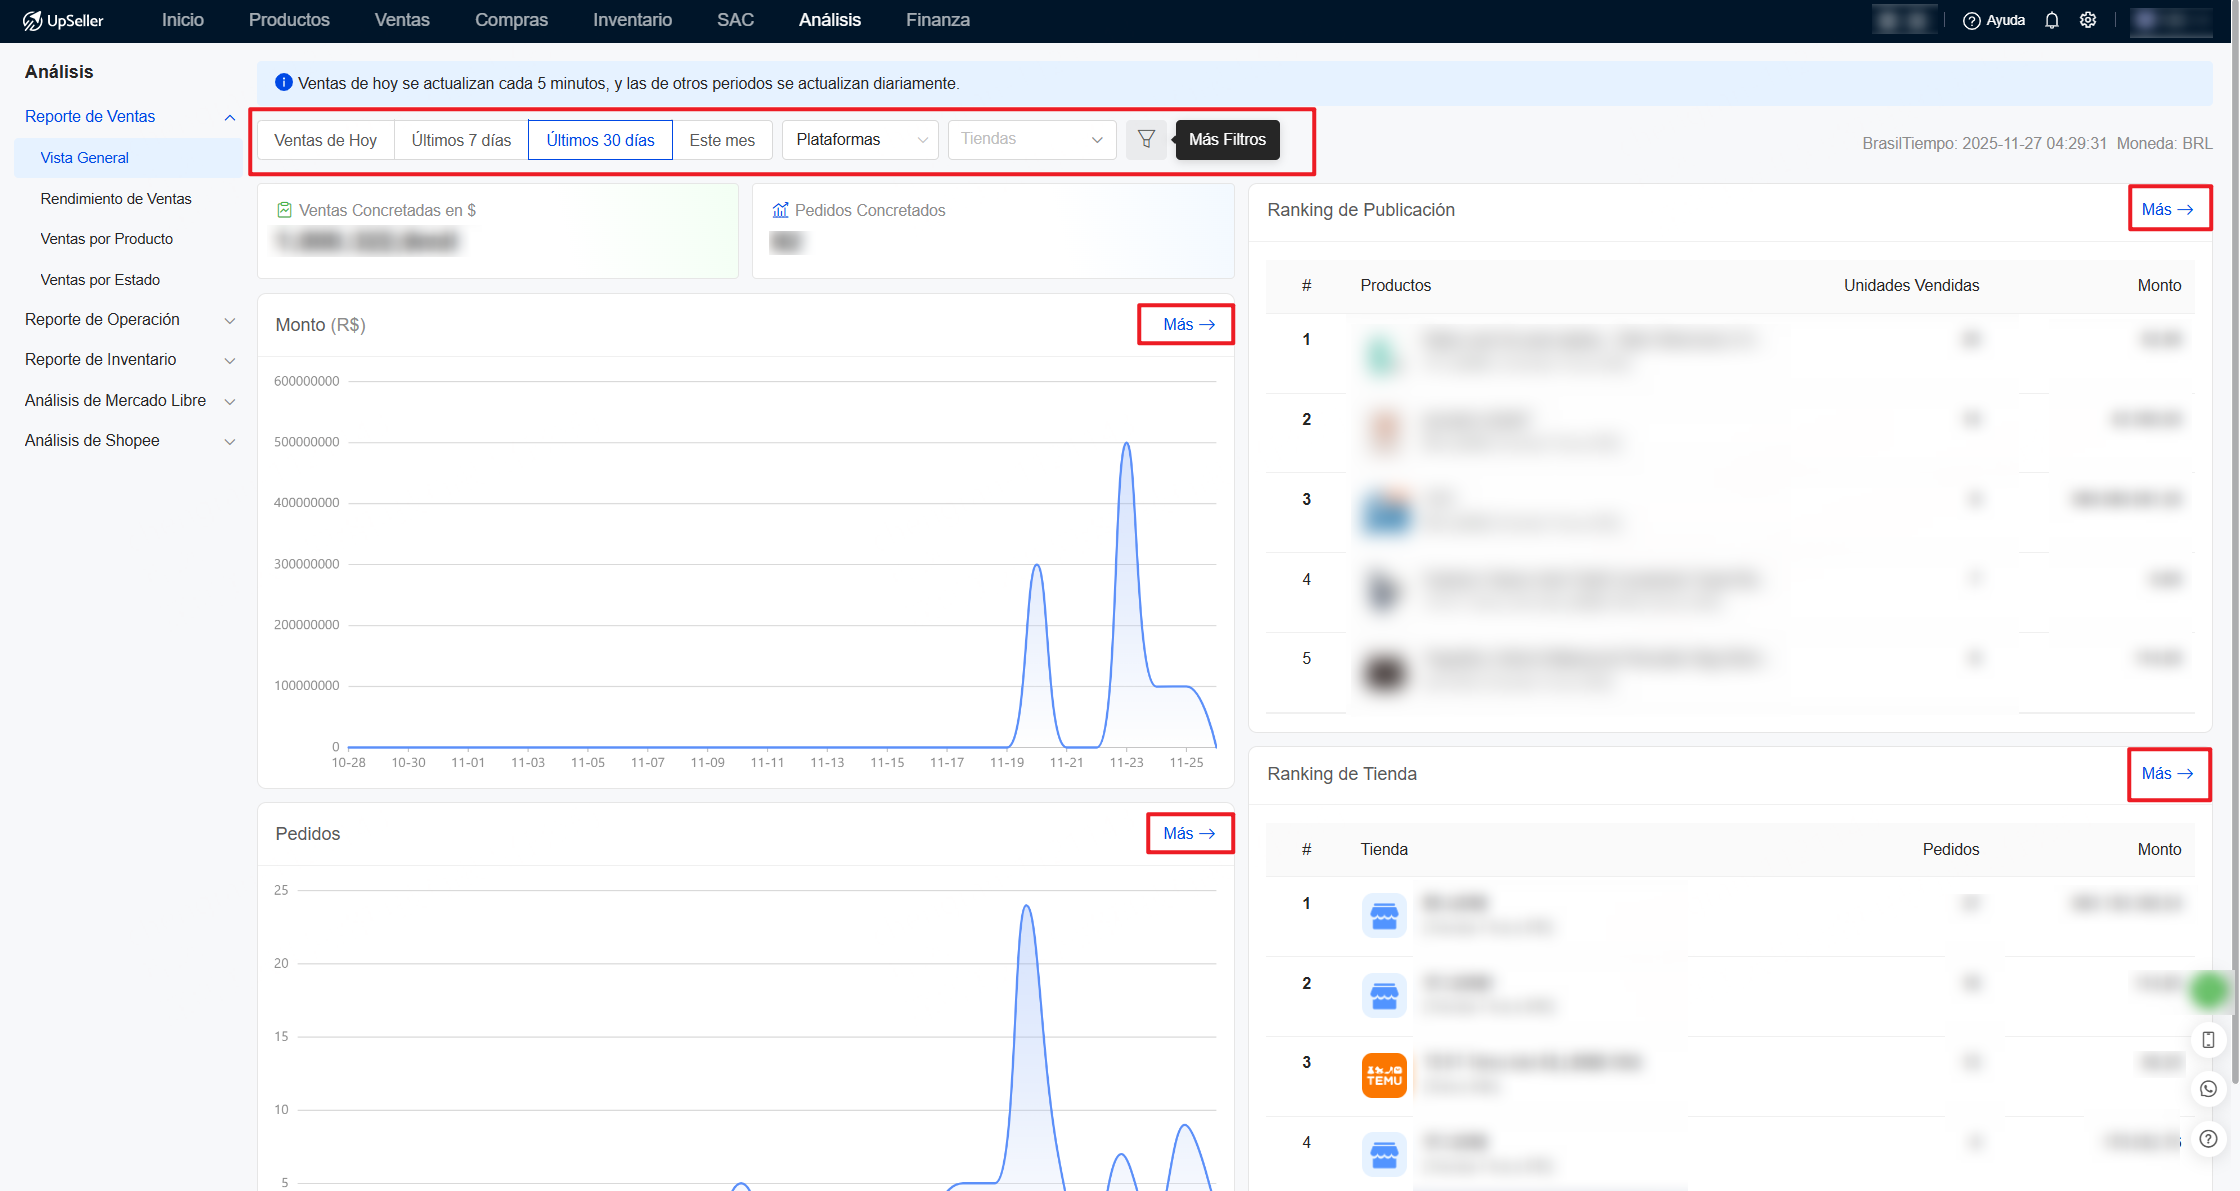Click Más link in Pedidos chart
The image size is (2240, 1191).
coord(1189,833)
